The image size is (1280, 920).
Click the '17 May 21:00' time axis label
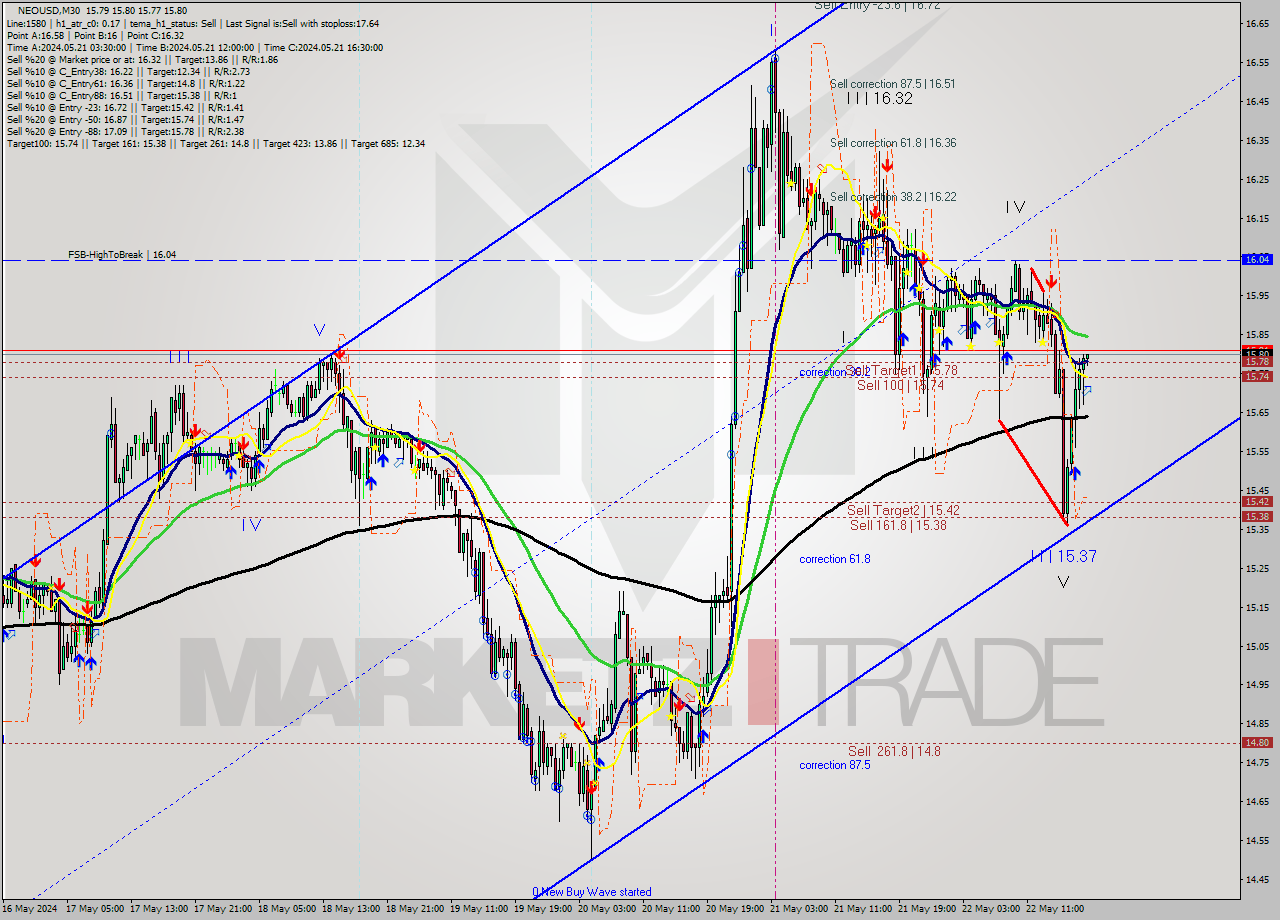coord(223,909)
